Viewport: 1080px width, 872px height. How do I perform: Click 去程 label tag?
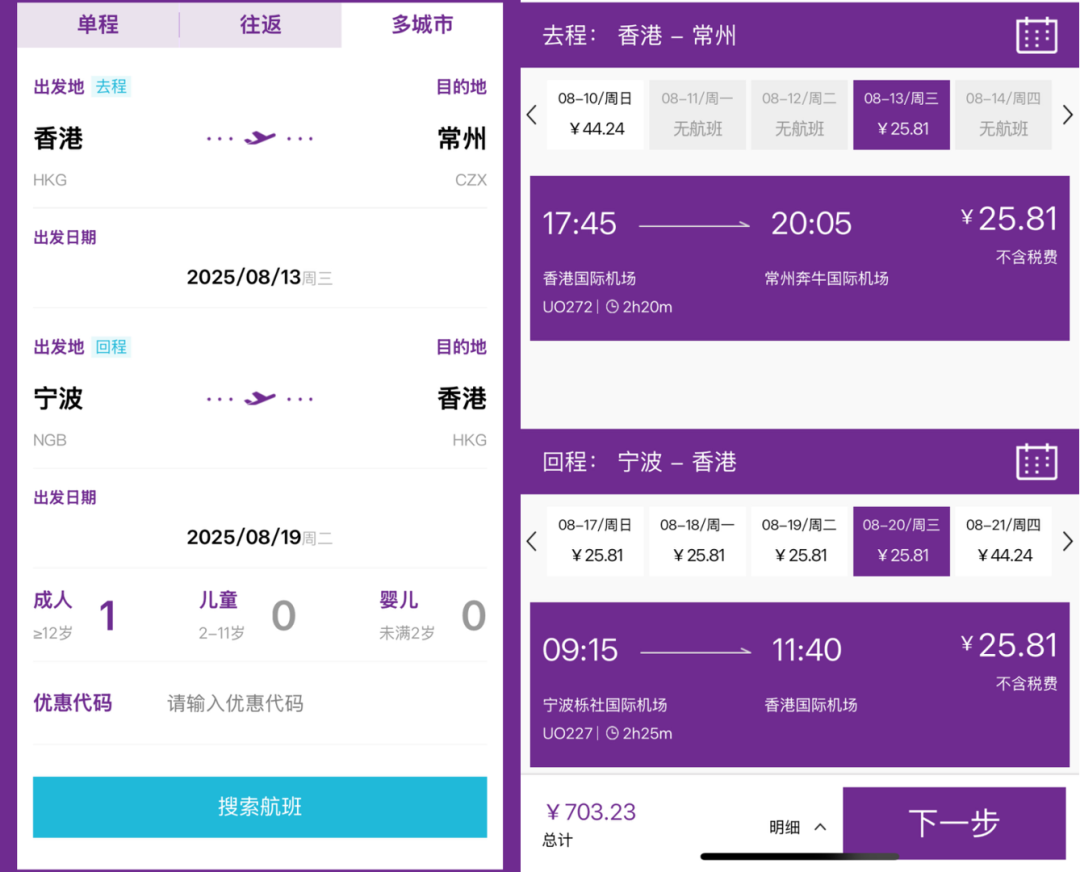[111, 86]
